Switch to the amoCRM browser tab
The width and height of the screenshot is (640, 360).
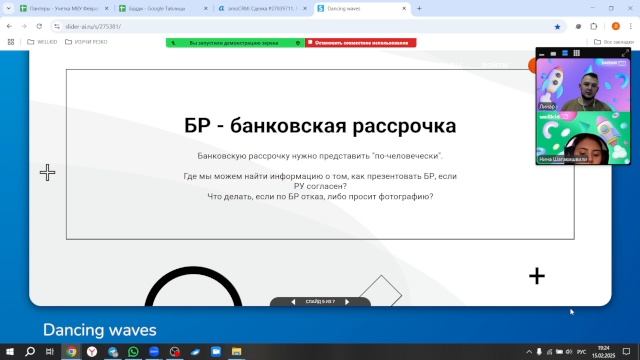262,8
